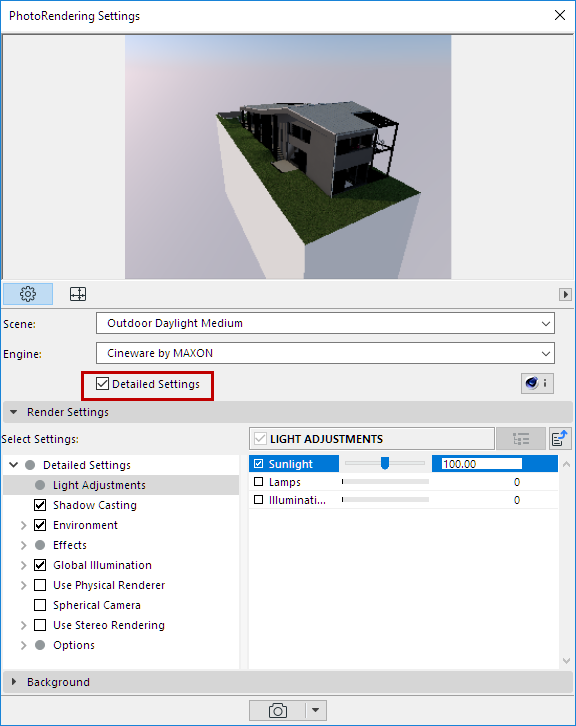Enable Use Stereo Rendering checkbox
576x726 pixels.
pyautogui.click(x=40, y=625)
